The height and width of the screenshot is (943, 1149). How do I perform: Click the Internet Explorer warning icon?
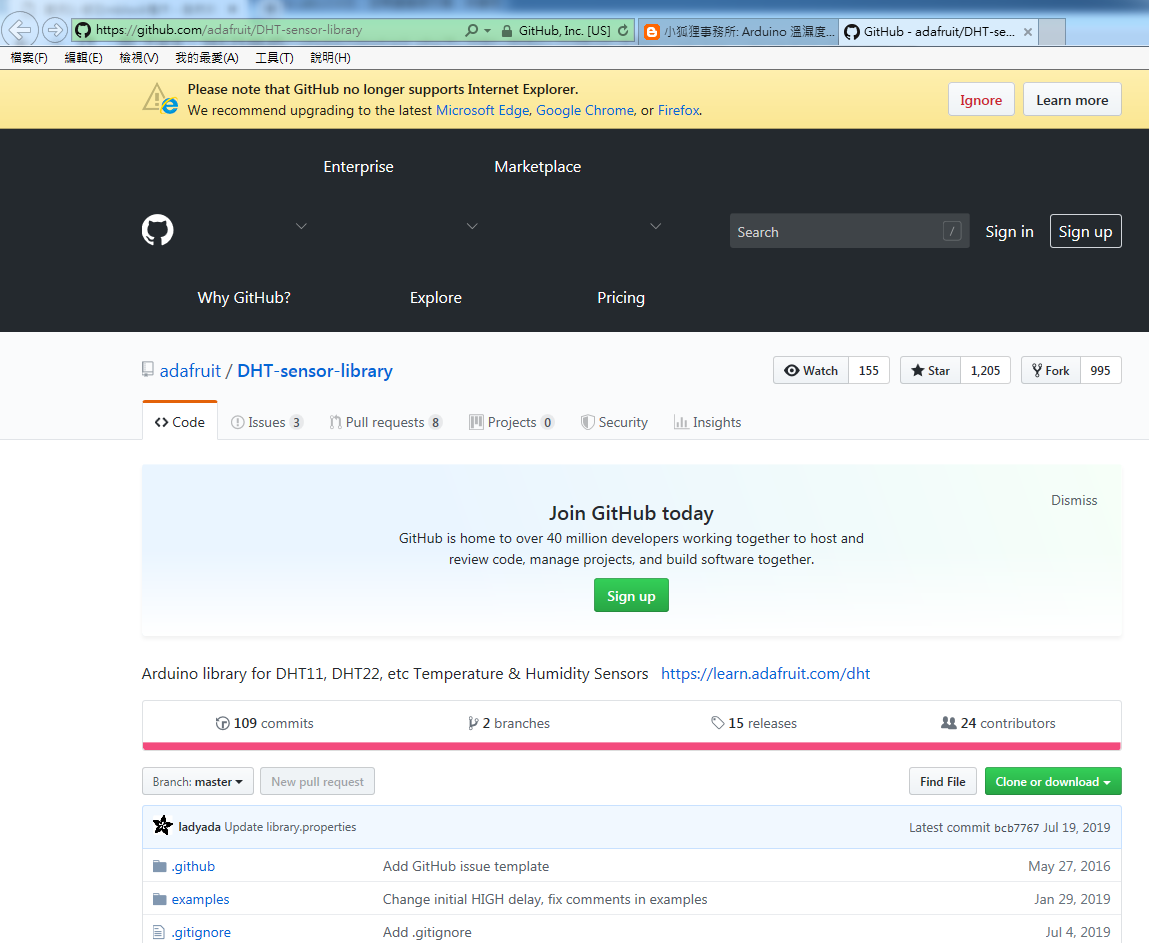click(x=160, y=99)
